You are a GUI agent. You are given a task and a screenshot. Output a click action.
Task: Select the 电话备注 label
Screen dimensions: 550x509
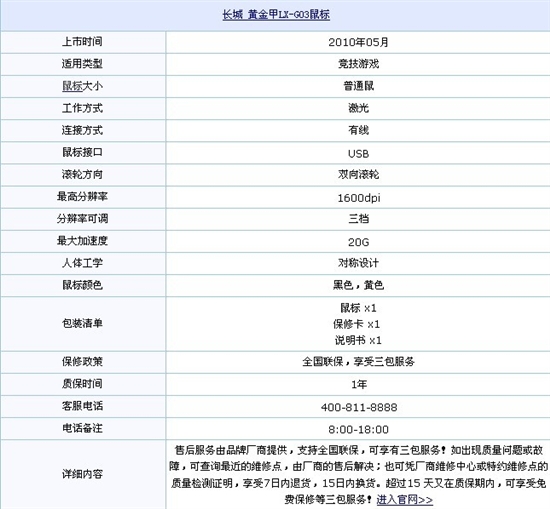click(x=82, y=428)
